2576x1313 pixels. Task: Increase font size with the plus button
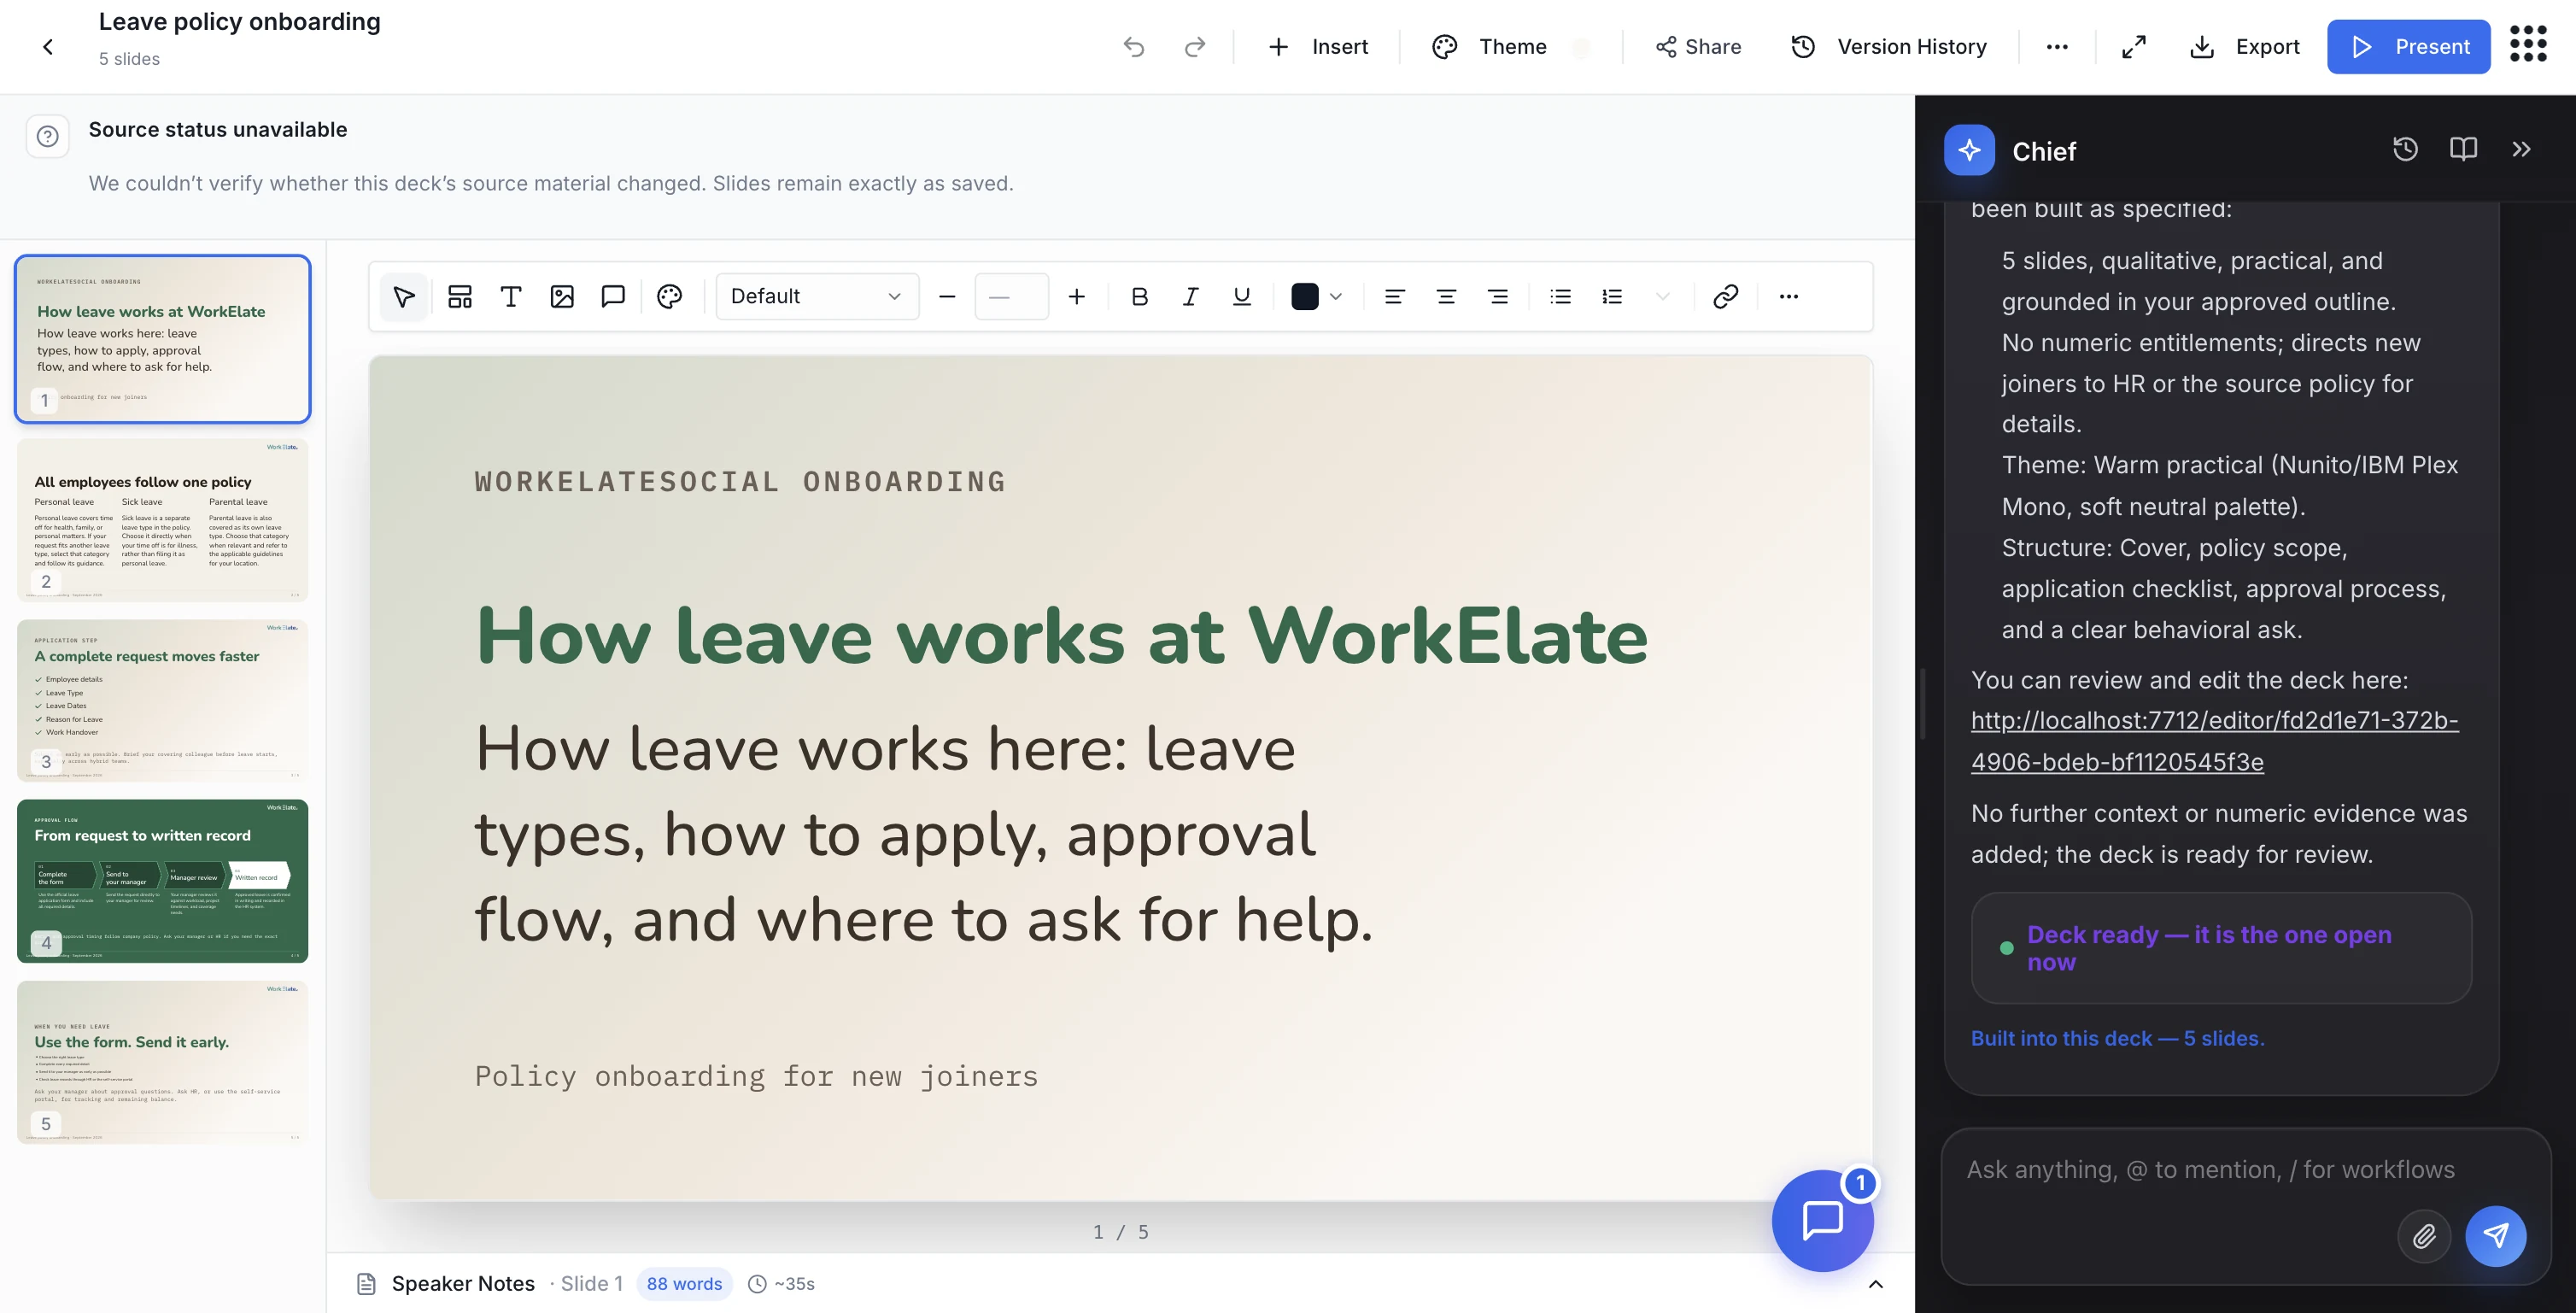point(1076,296)
